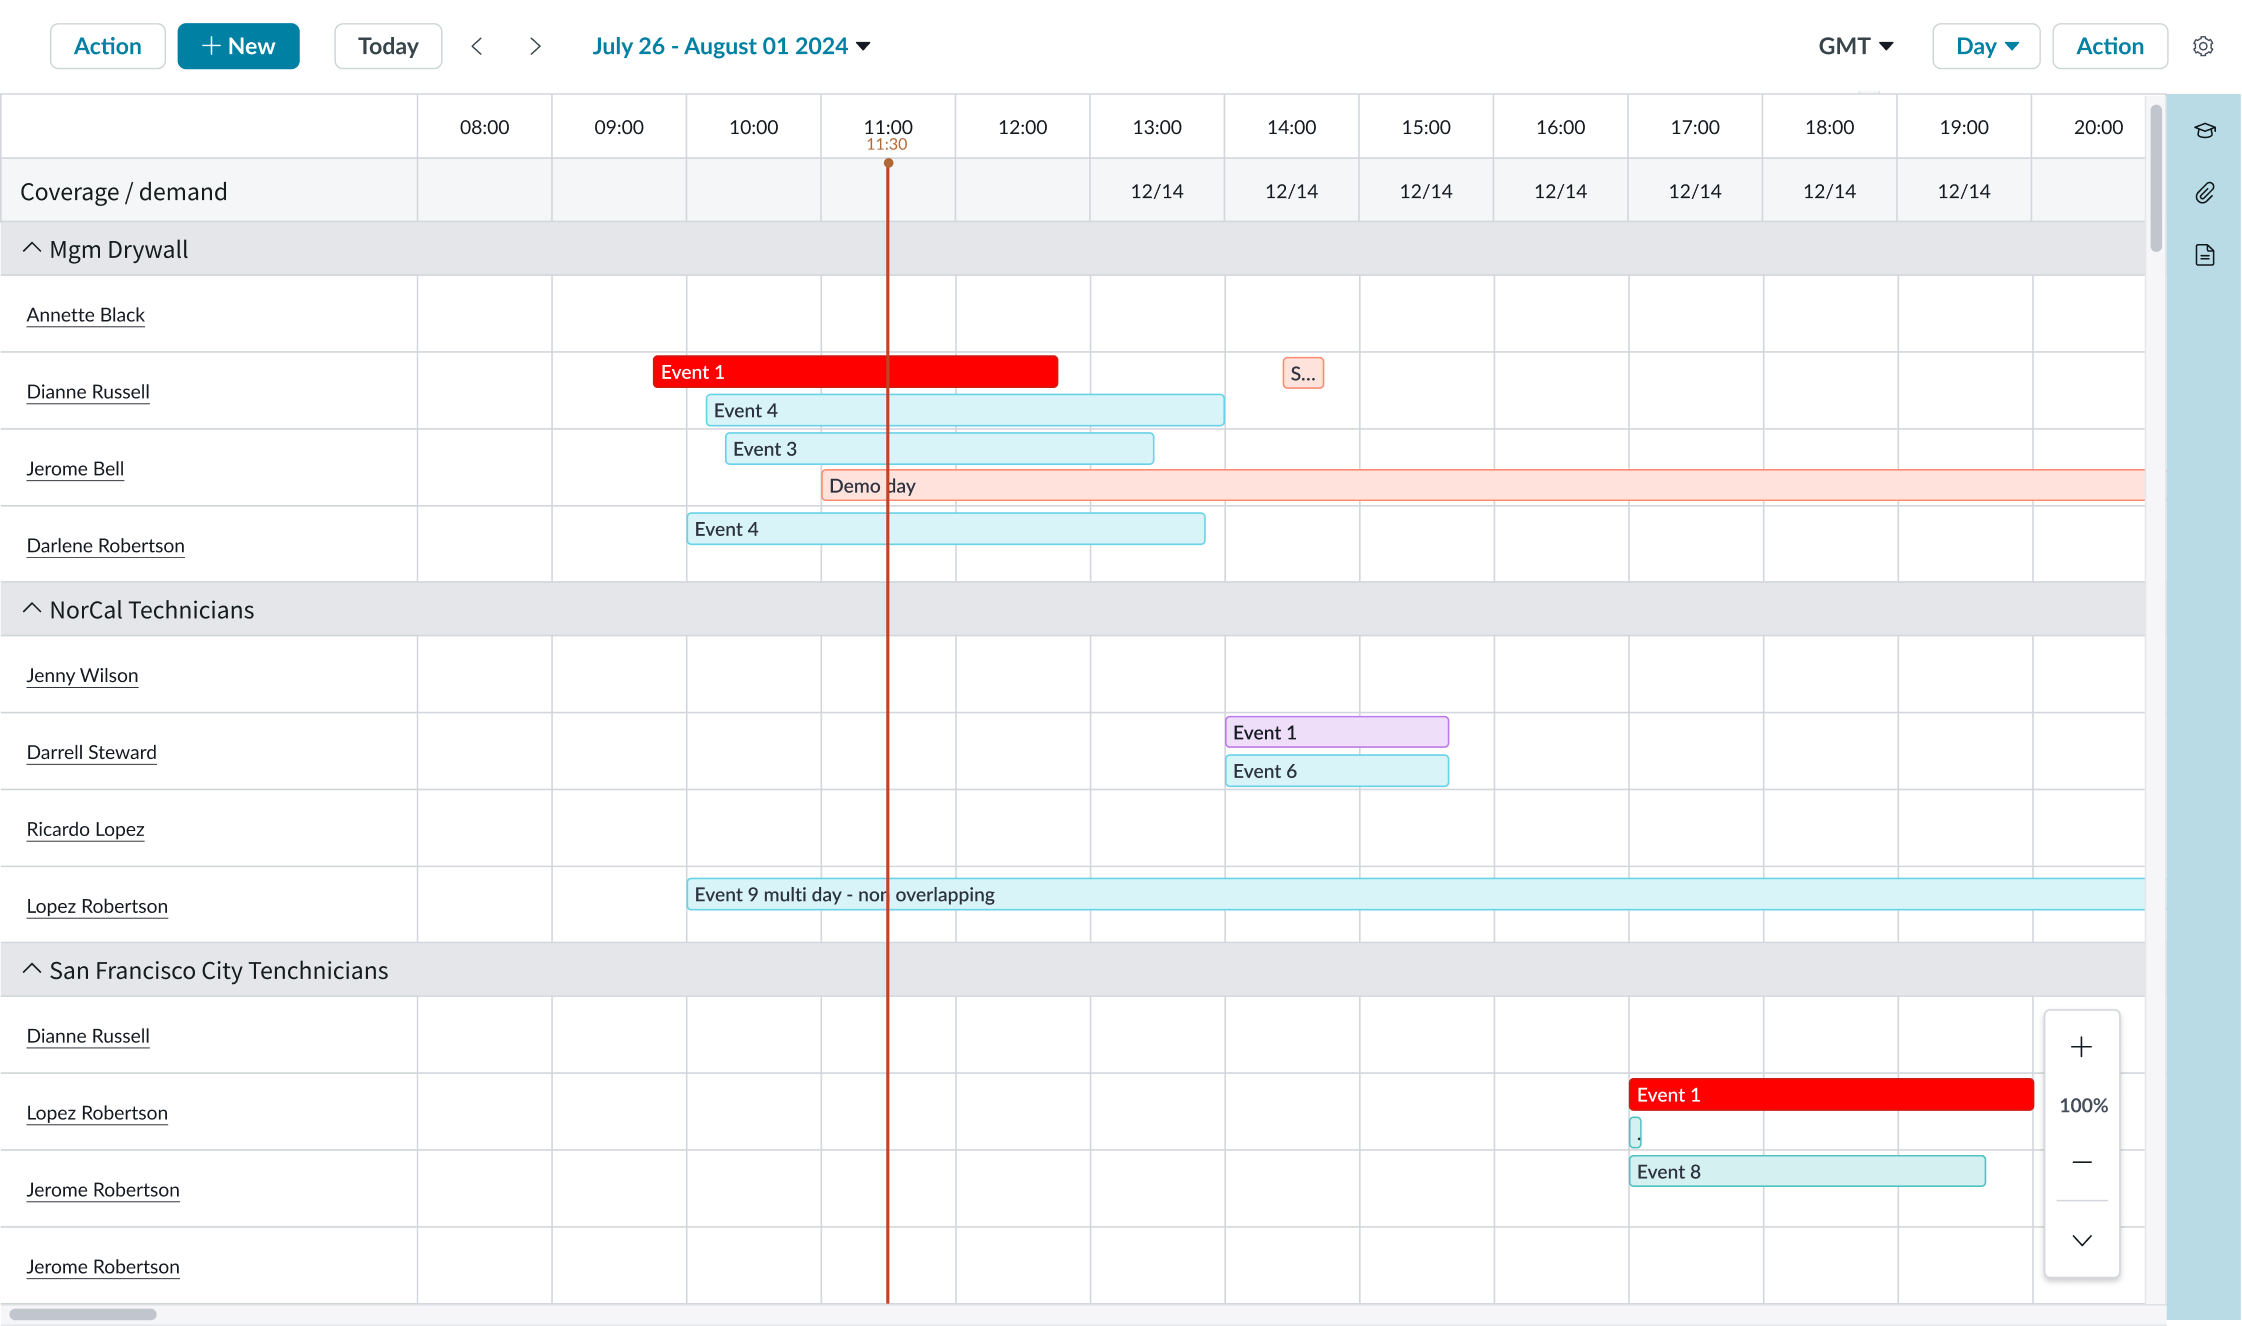This screenshot has height=1326, width=2242.
Task: Select the Demo day event bar
Action: (1000, 485)
